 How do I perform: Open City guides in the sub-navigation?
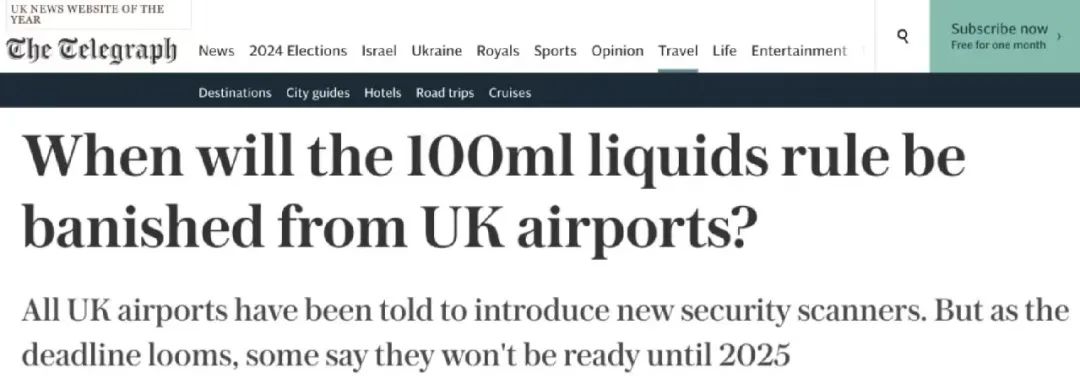coord(318,93)
